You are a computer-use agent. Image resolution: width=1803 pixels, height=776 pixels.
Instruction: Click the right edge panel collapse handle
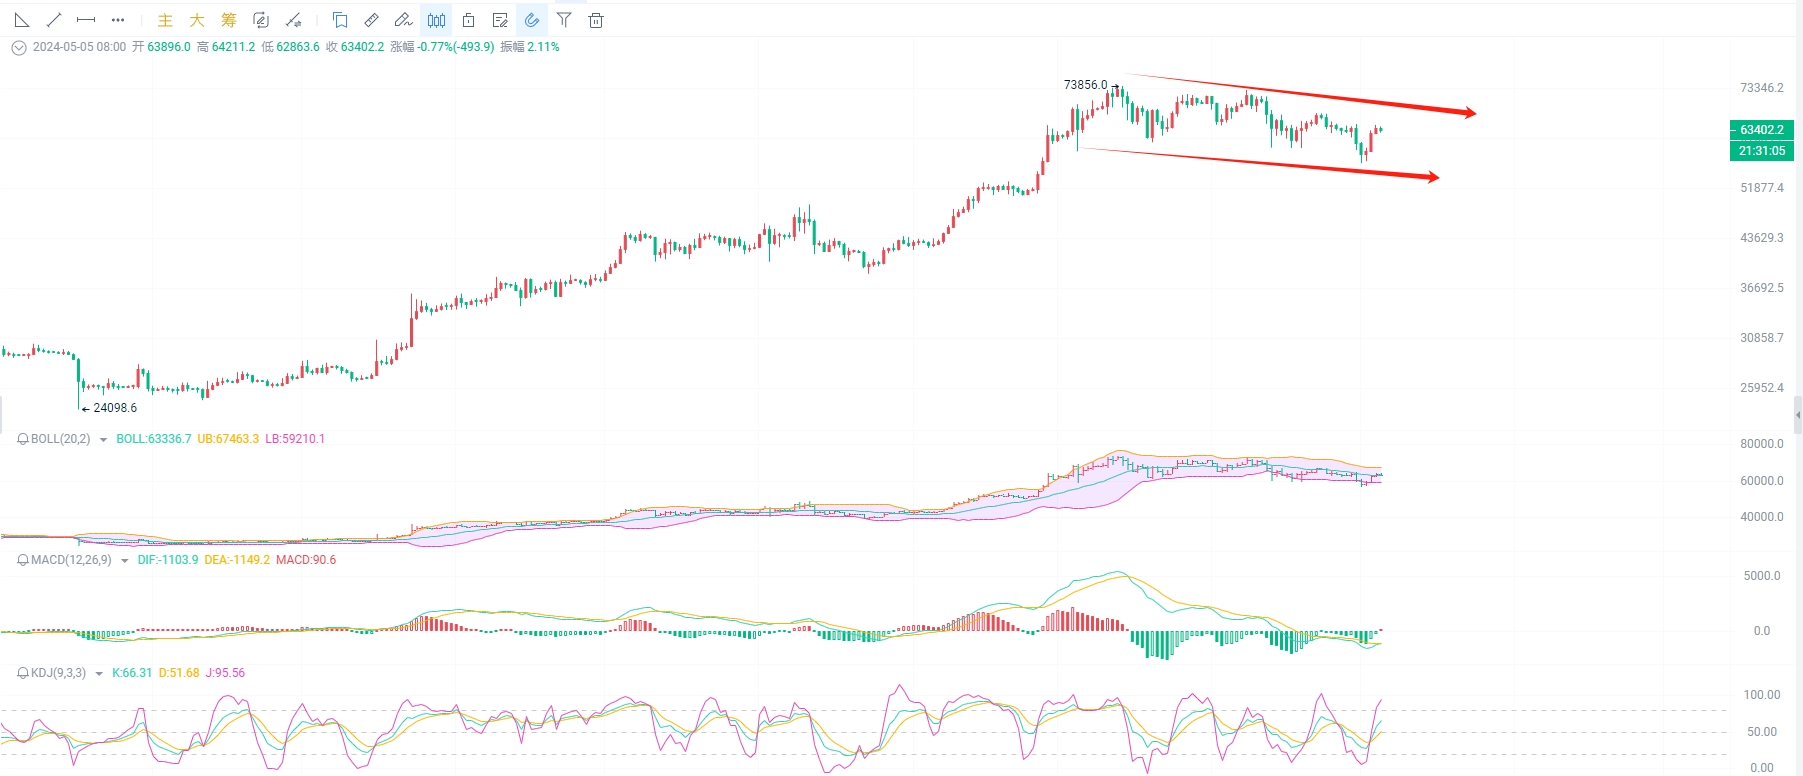coord(1798,414)
